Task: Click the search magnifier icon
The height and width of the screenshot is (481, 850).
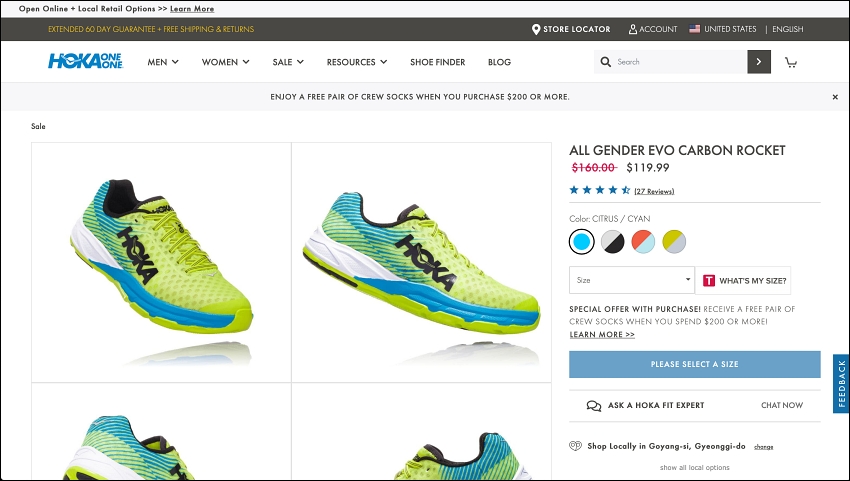Action: (x=606, y=62)
